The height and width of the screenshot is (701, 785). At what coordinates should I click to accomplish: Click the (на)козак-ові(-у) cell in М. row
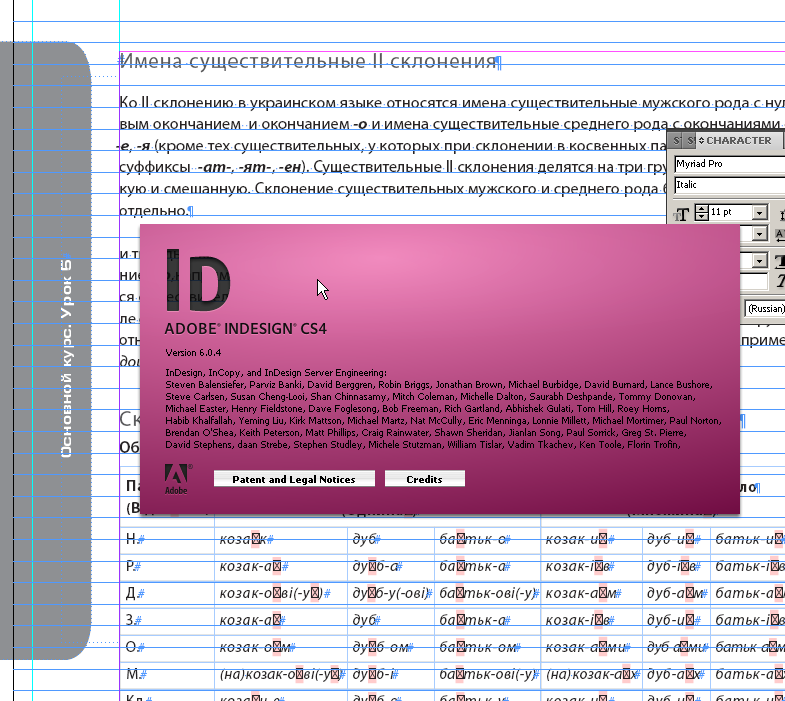[x=280, y=674]
